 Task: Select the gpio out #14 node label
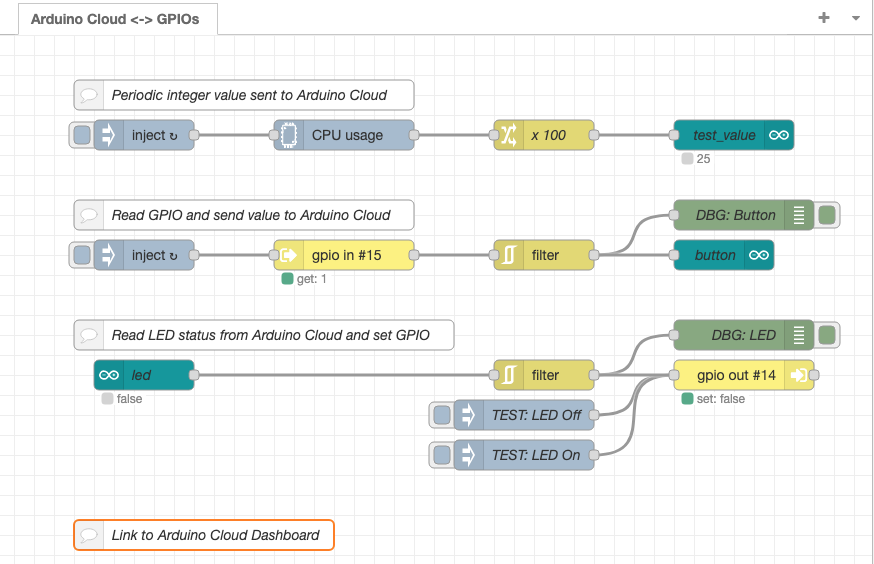(736, 376)
